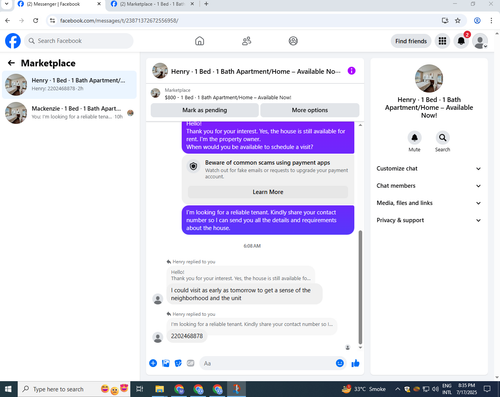Click weather 33°C Smoke widget
Image resolution: width=500 pixels, height=397 pixels.
click(364, 389)
